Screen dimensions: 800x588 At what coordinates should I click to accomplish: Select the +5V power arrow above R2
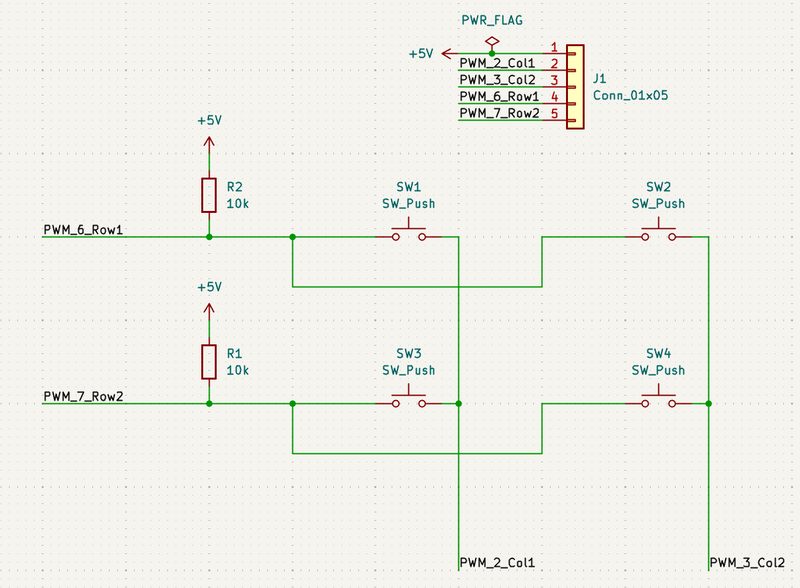tap(209, 145)
